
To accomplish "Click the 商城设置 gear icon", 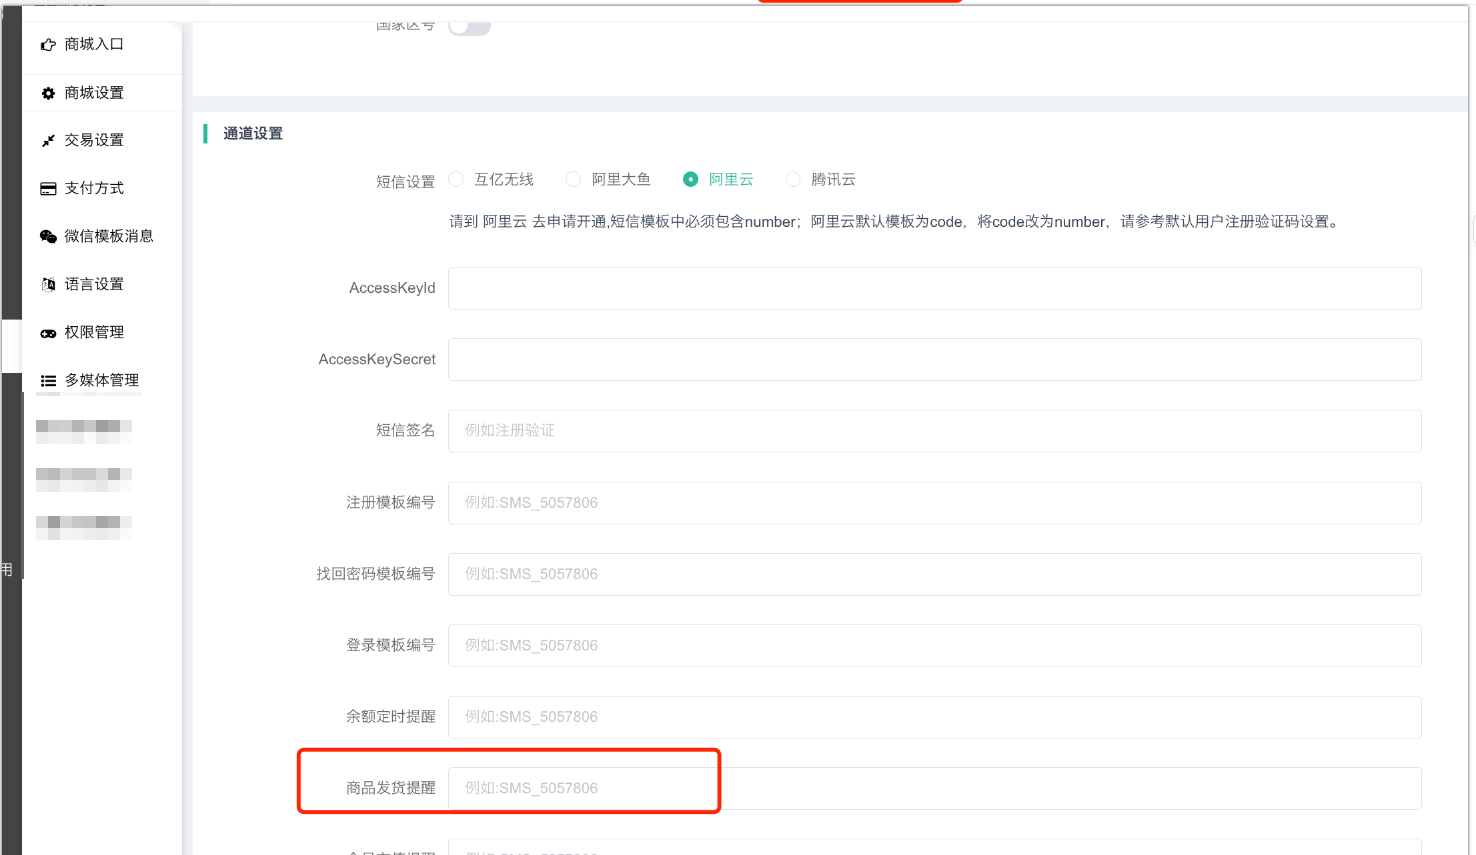I will (x=48, y=93).
